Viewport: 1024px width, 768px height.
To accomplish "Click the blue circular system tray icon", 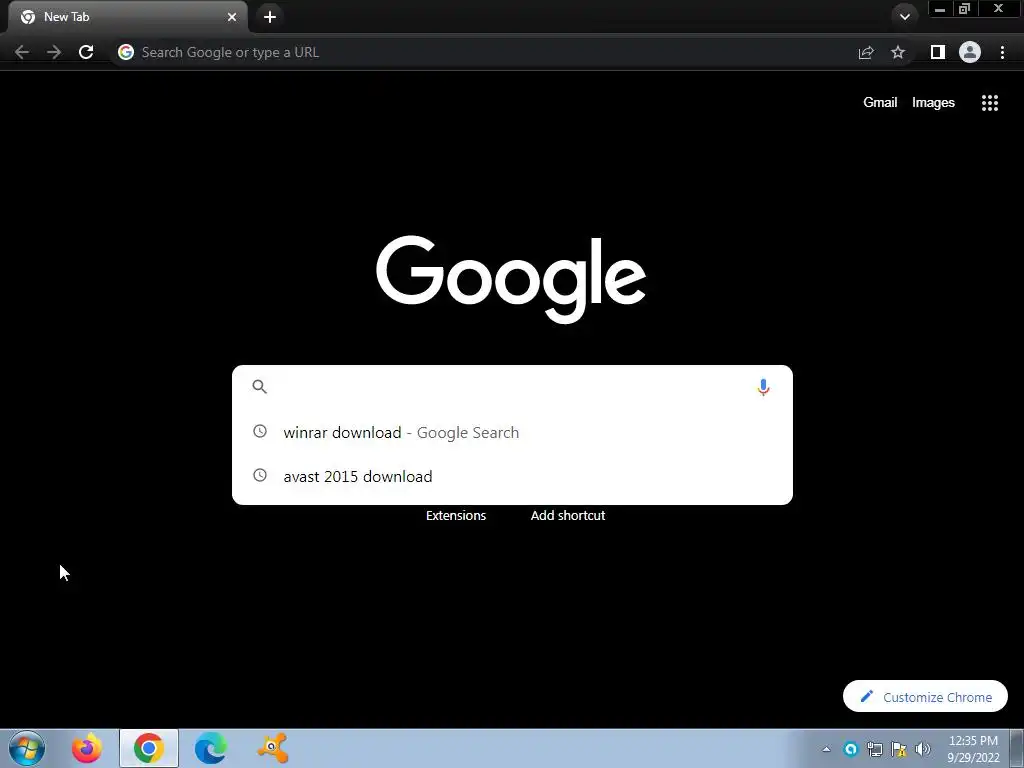I will 850,749.
